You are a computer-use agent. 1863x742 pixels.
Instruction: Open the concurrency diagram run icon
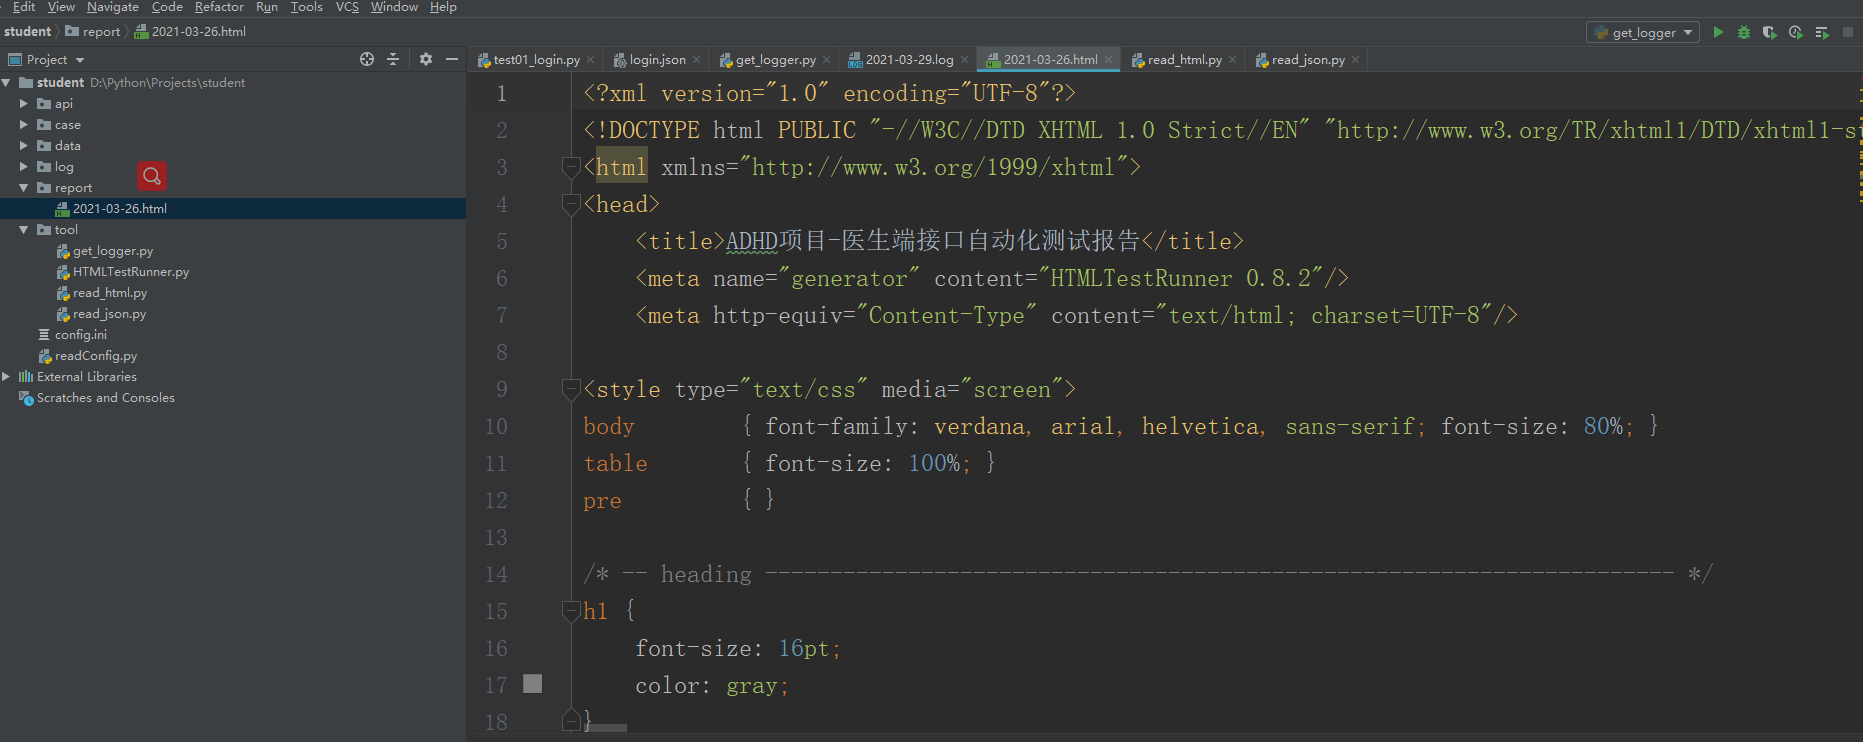[1822, 32]
